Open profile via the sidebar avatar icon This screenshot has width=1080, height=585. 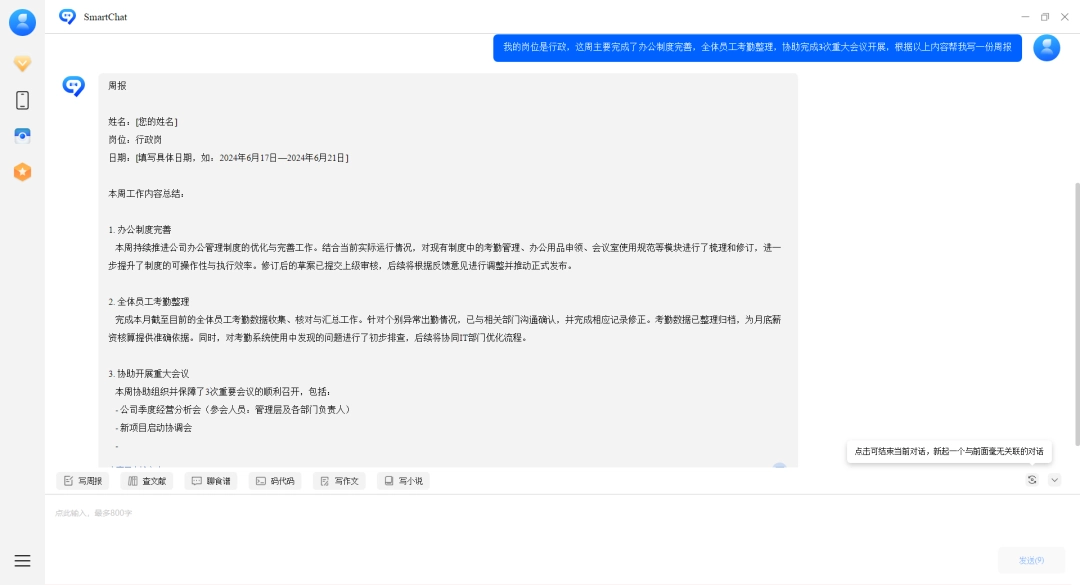[22, 22]
